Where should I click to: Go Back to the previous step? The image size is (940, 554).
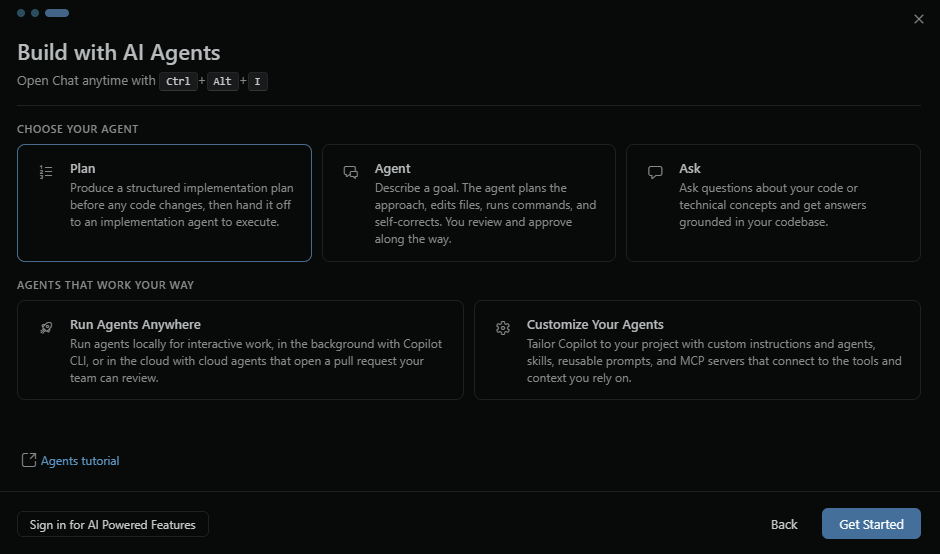click(784, 525)
